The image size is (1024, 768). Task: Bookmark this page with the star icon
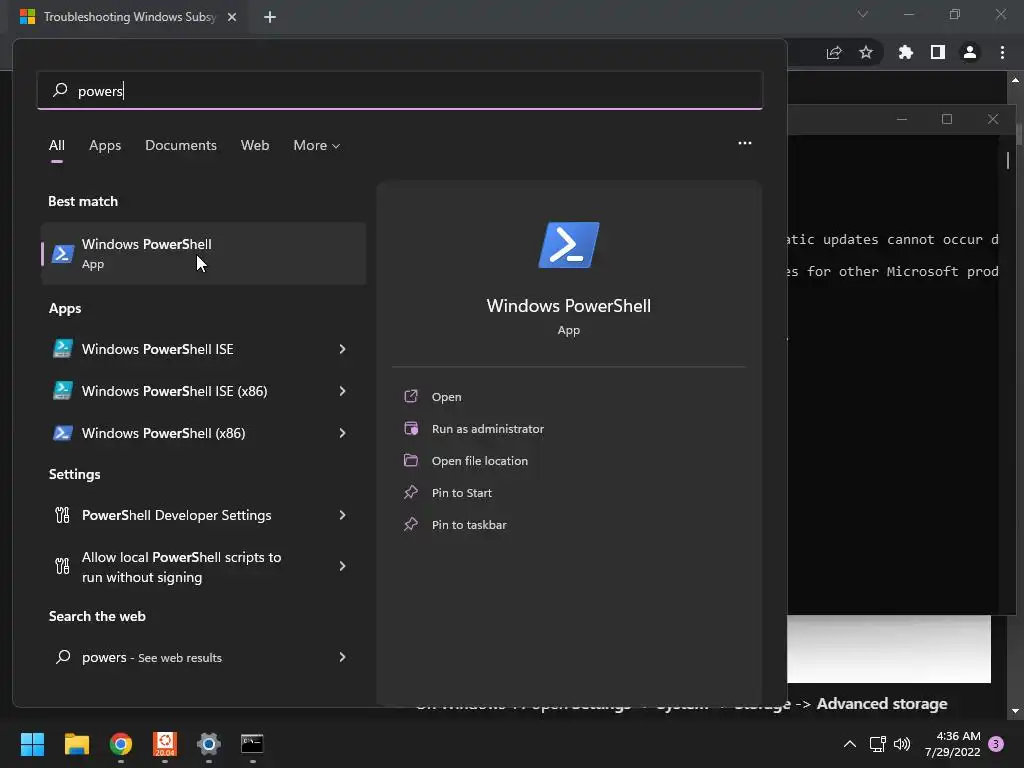(866, 52)
